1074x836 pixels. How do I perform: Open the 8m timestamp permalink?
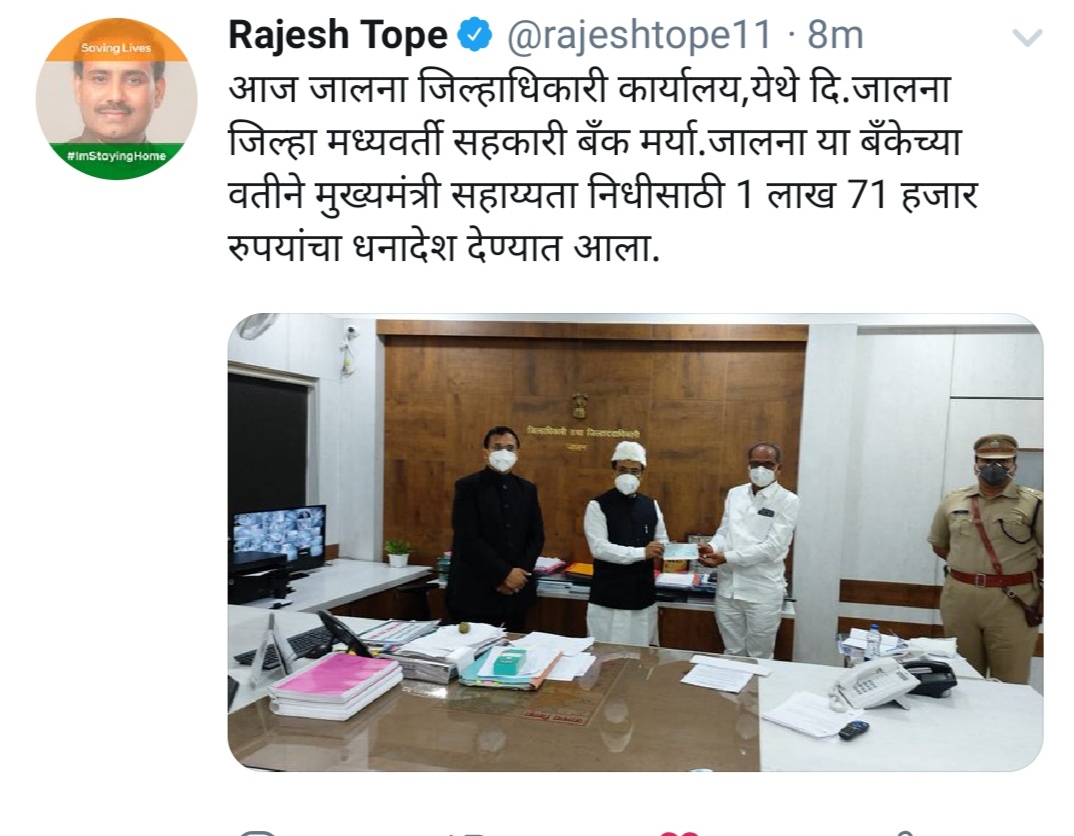click(835, 35)
